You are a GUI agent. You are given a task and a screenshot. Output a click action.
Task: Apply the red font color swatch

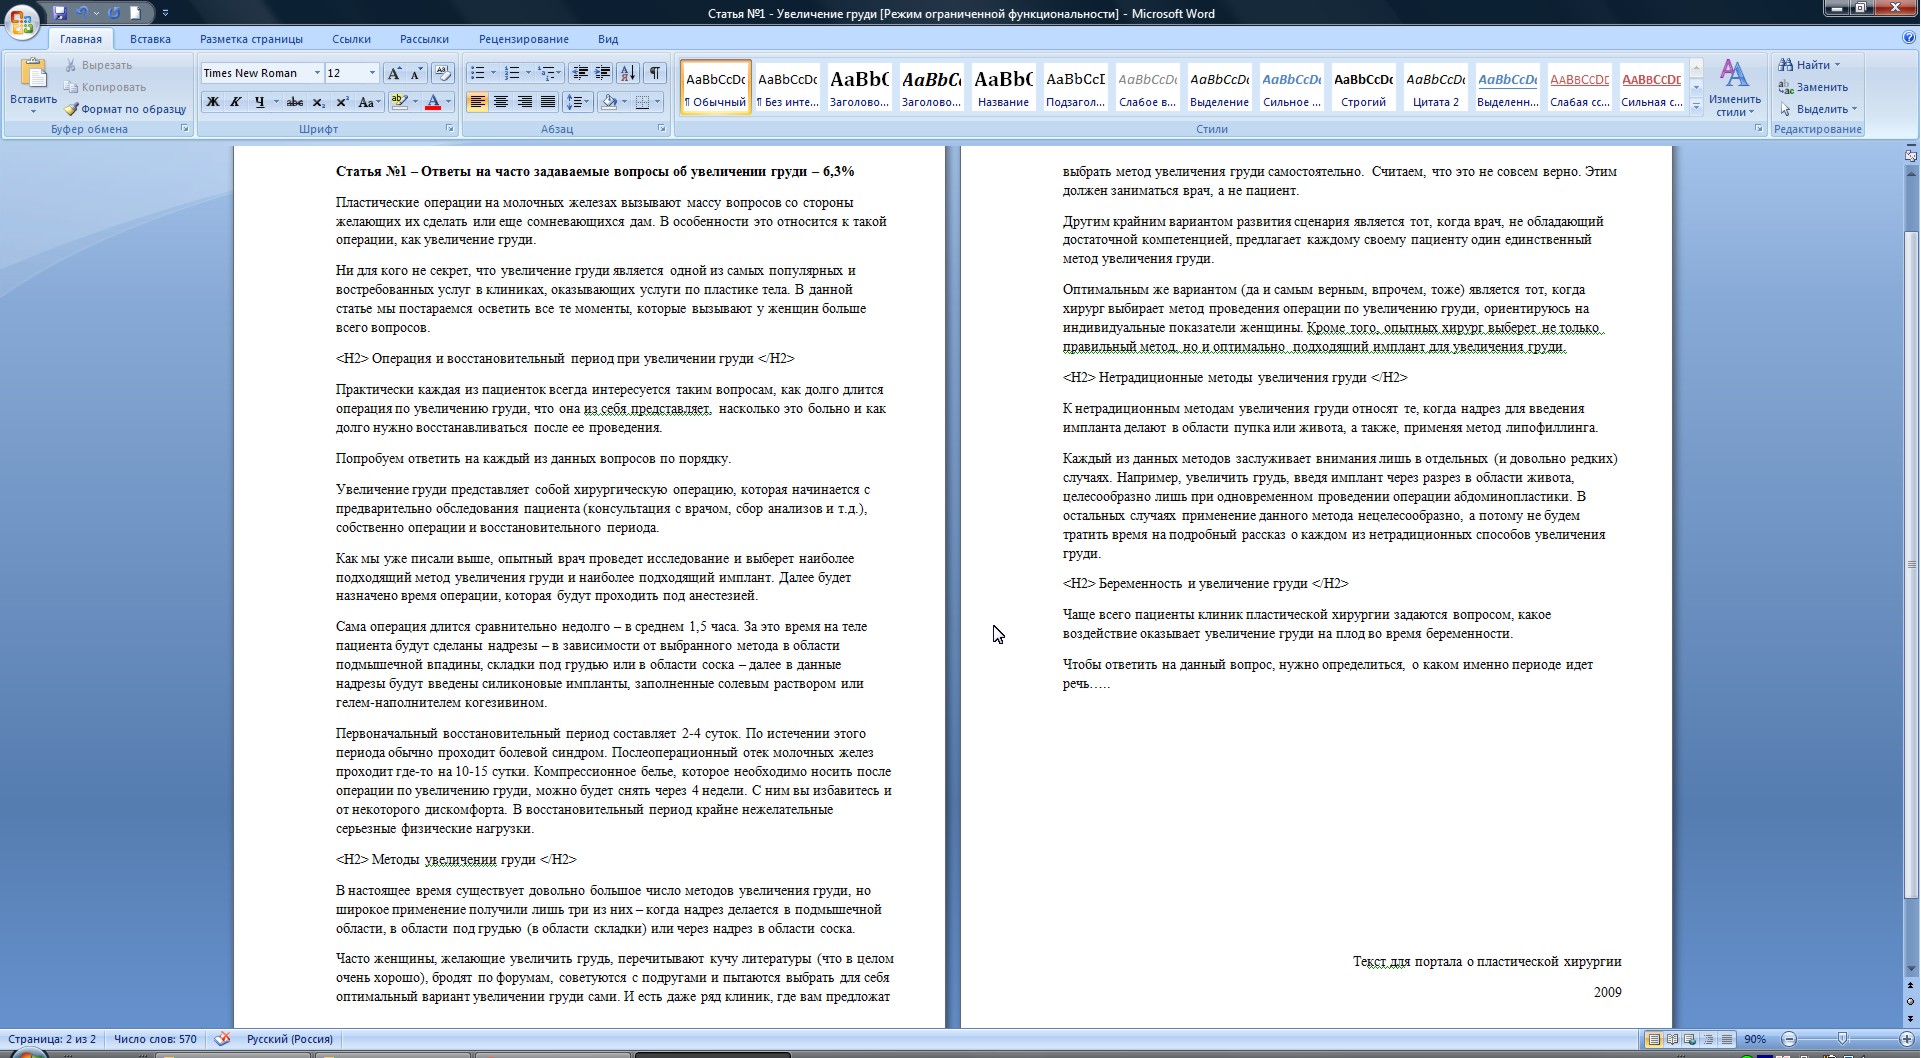[433, 102]
